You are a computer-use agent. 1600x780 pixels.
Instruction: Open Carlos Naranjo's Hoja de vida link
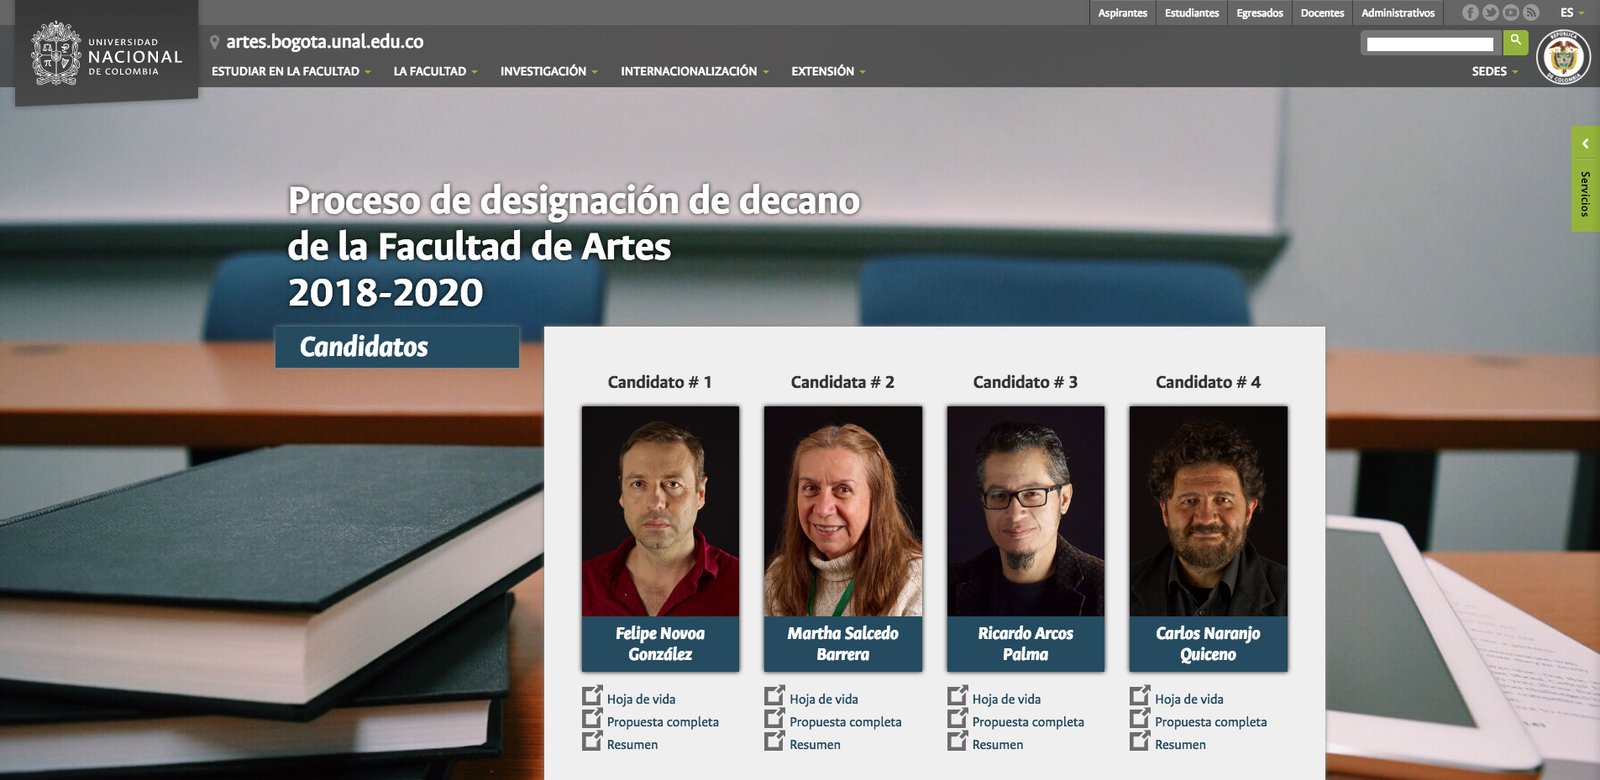coord(1189,699)
